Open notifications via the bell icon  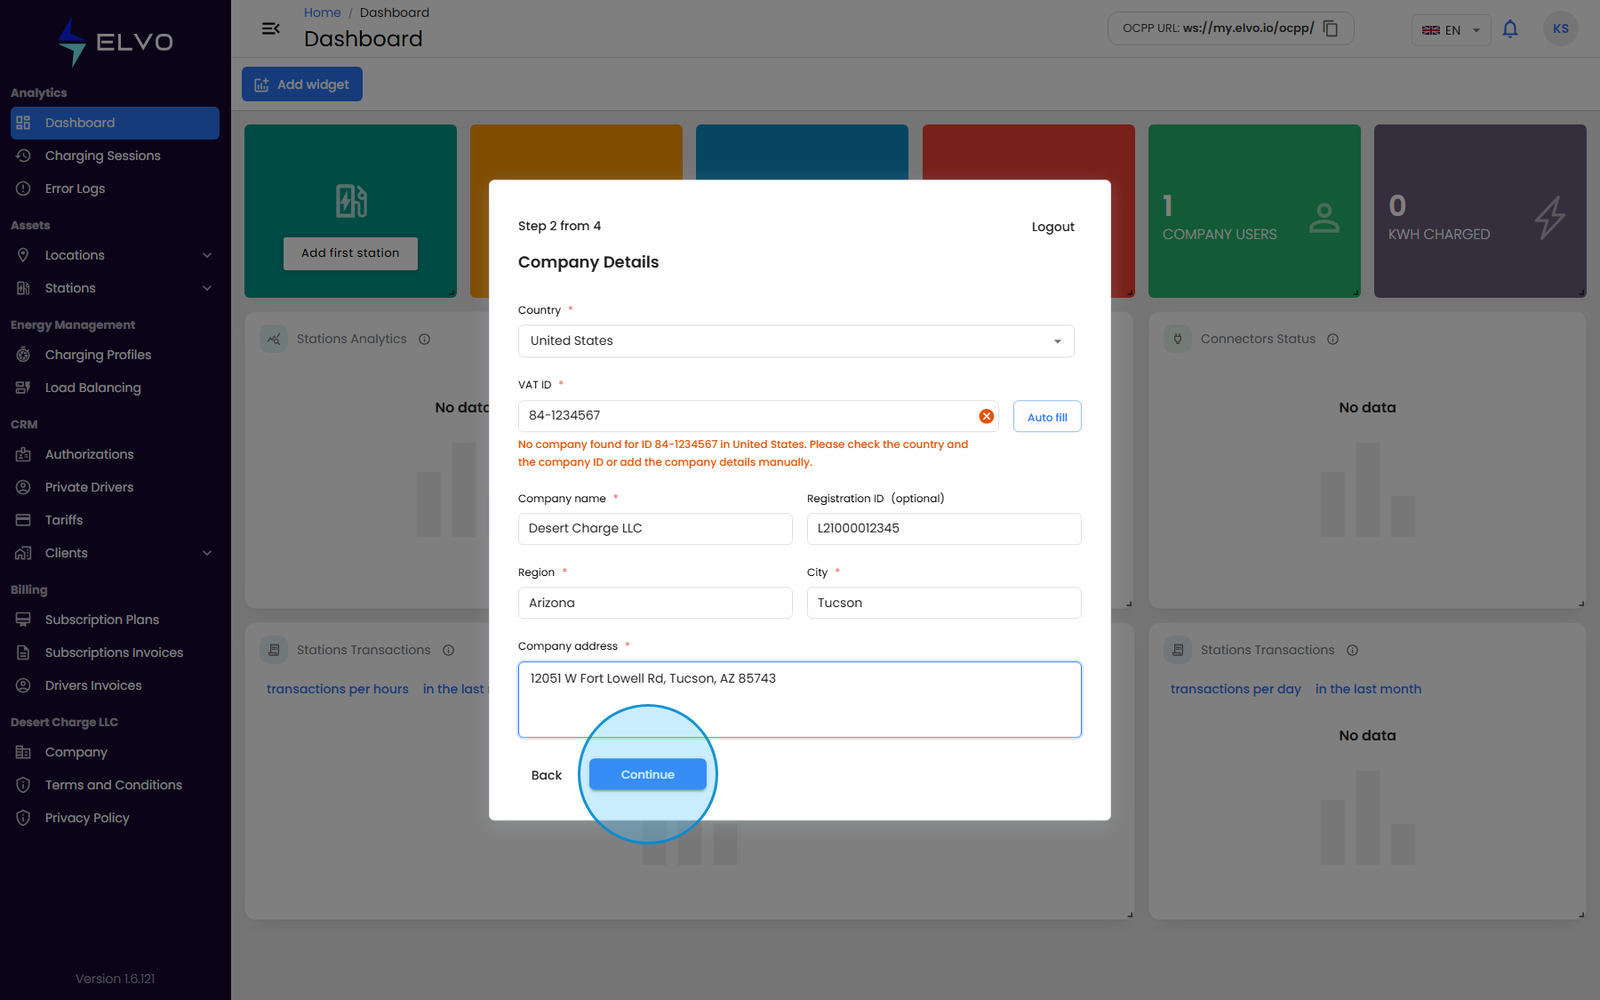[x=1510, y=29]
